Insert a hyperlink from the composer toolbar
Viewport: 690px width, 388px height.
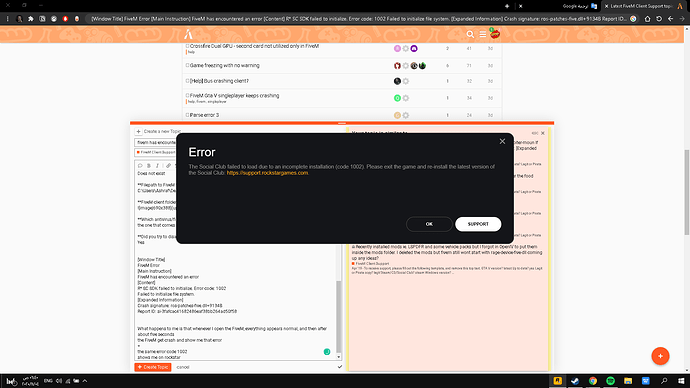[x=168, y=166]
